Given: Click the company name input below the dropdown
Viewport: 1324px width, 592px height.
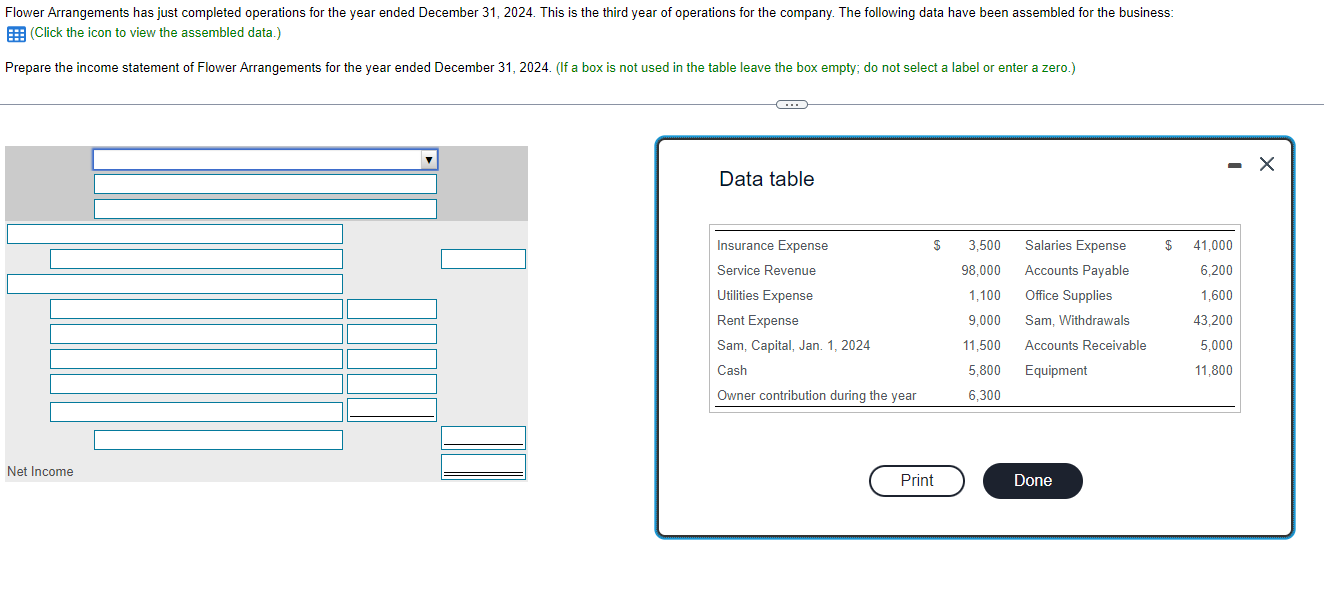Looking at the screenshot, I should [265, 183].
